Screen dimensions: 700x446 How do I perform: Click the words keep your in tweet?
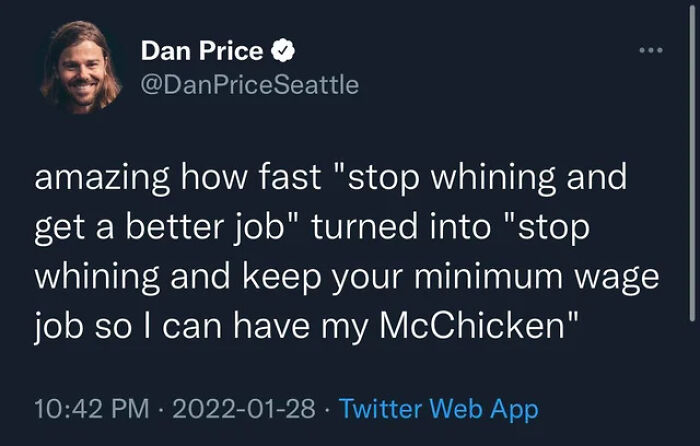(323, 277)
